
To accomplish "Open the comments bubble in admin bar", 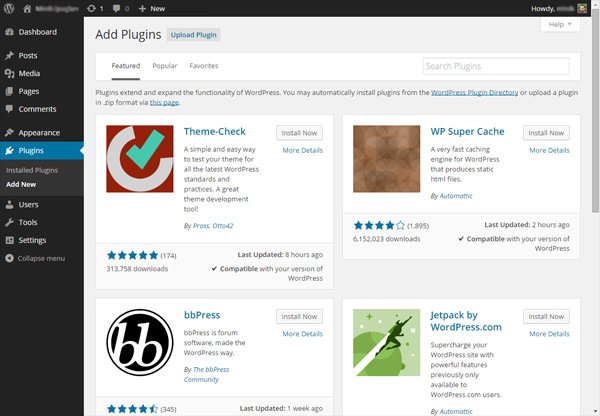I will [116, 8].
